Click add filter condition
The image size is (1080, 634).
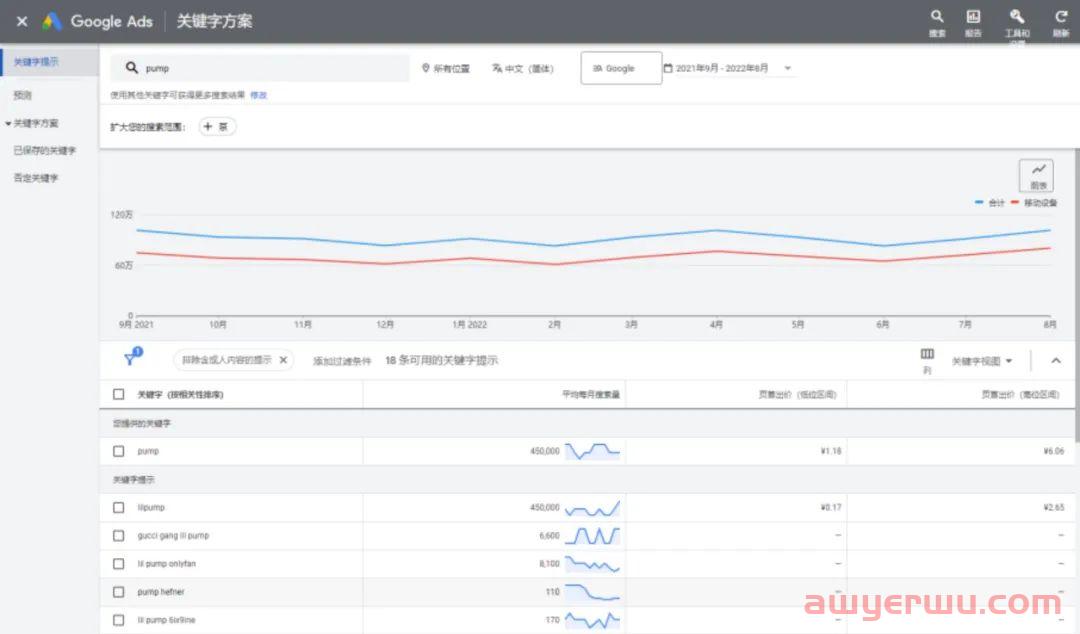(x=342, y=360)
